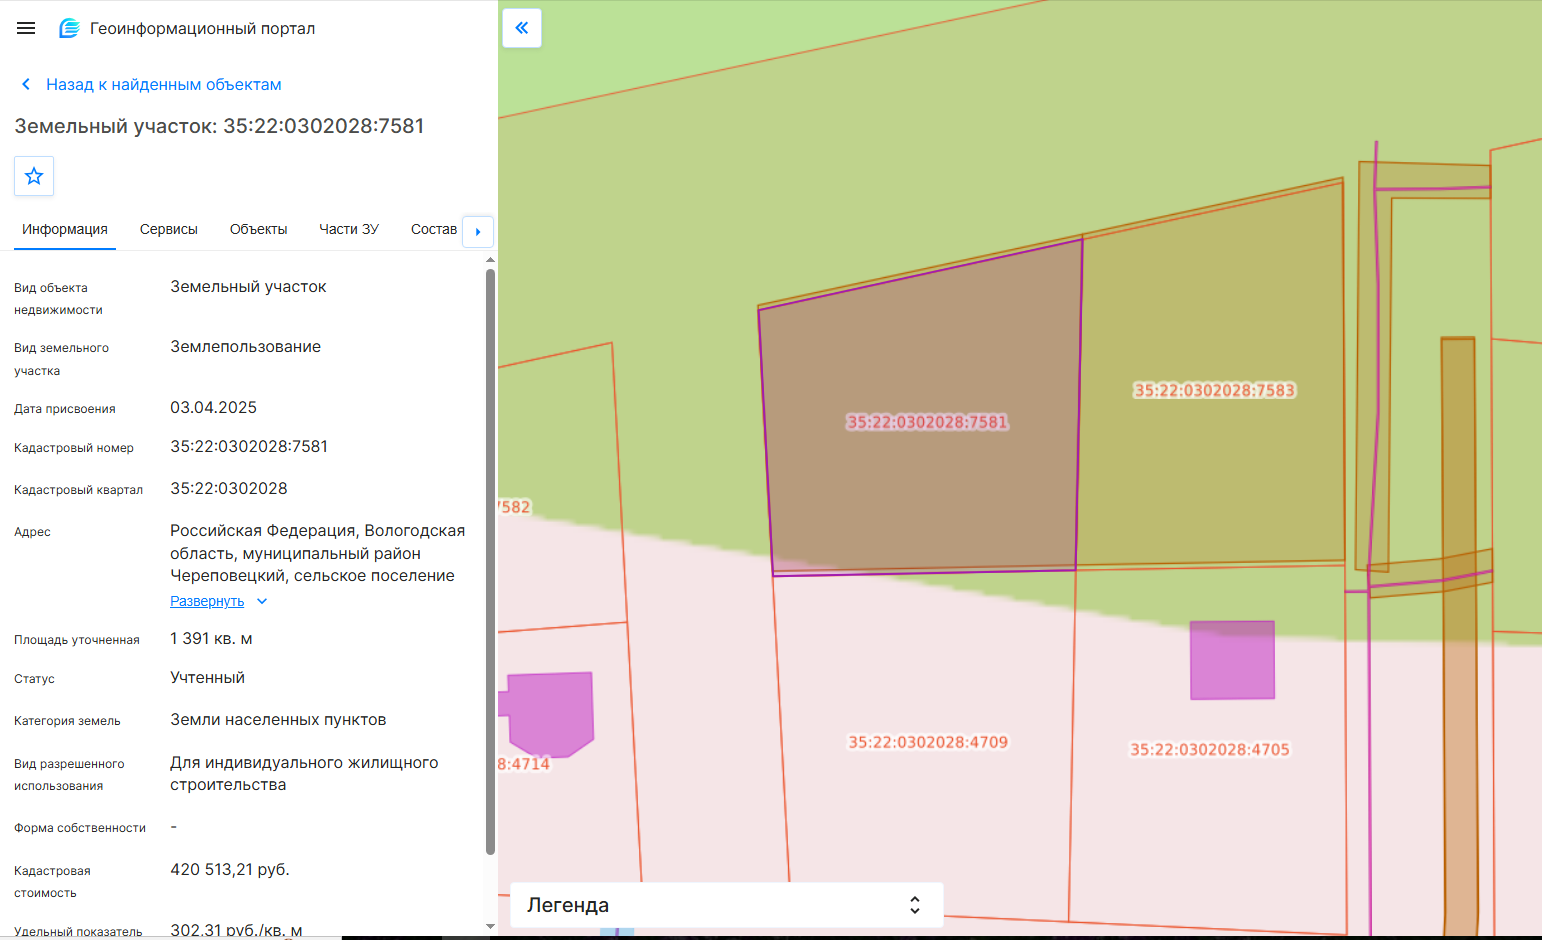The image size is (1542, 940).
Task: Click scrollbar down arrow in info panel
Action: (490, 926)
